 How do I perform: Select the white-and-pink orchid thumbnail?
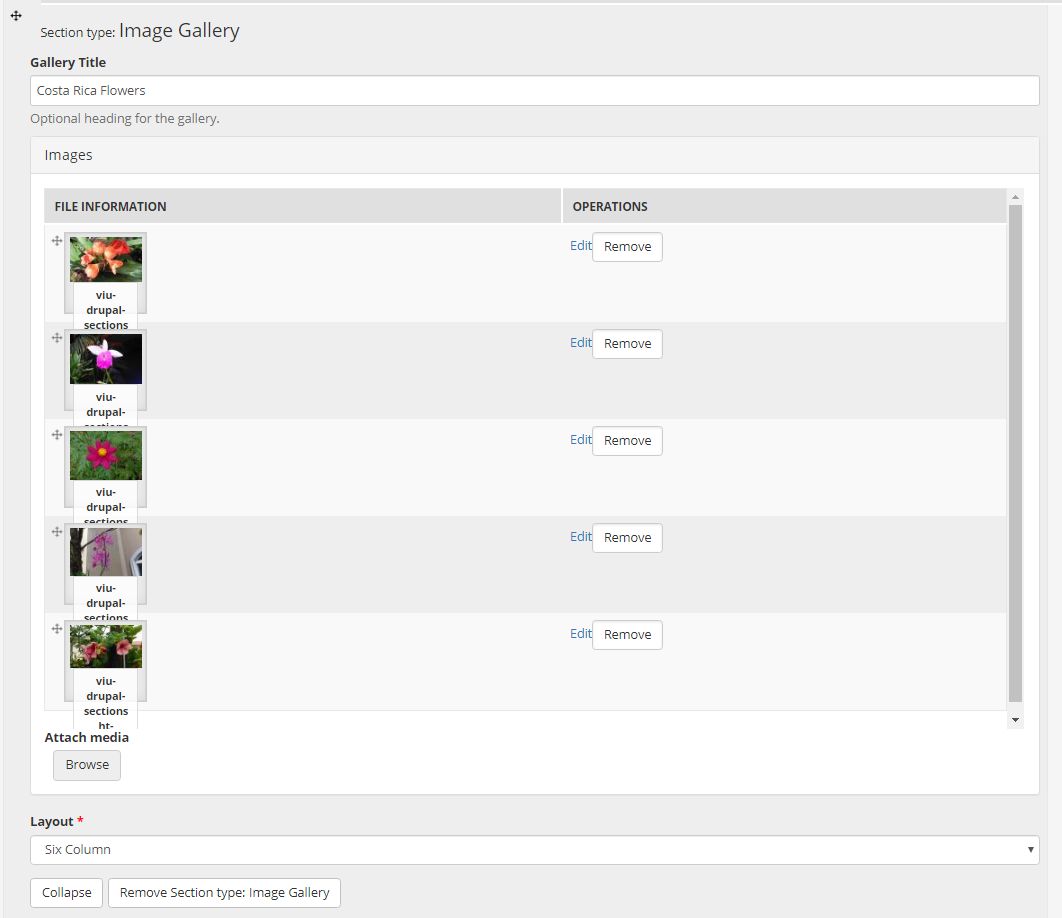(106, 358)
